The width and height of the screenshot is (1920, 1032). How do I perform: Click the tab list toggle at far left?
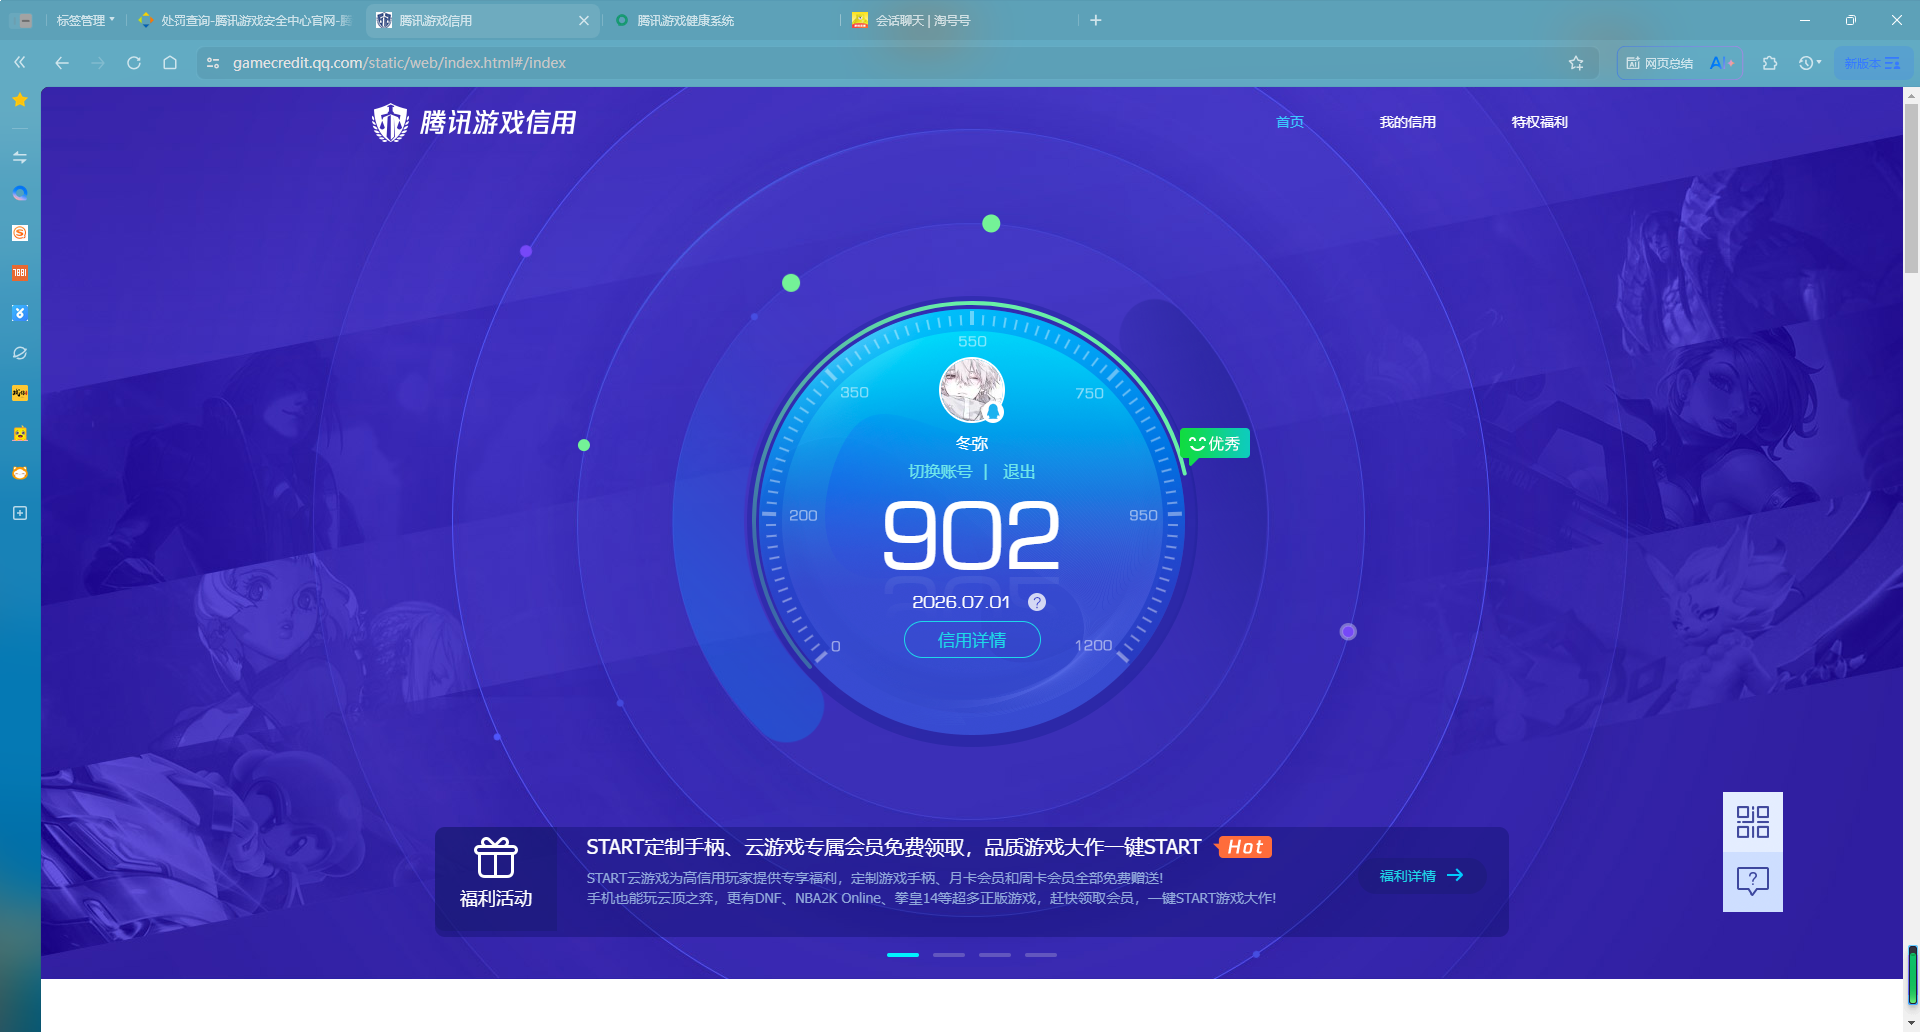(x=22, y=20)
